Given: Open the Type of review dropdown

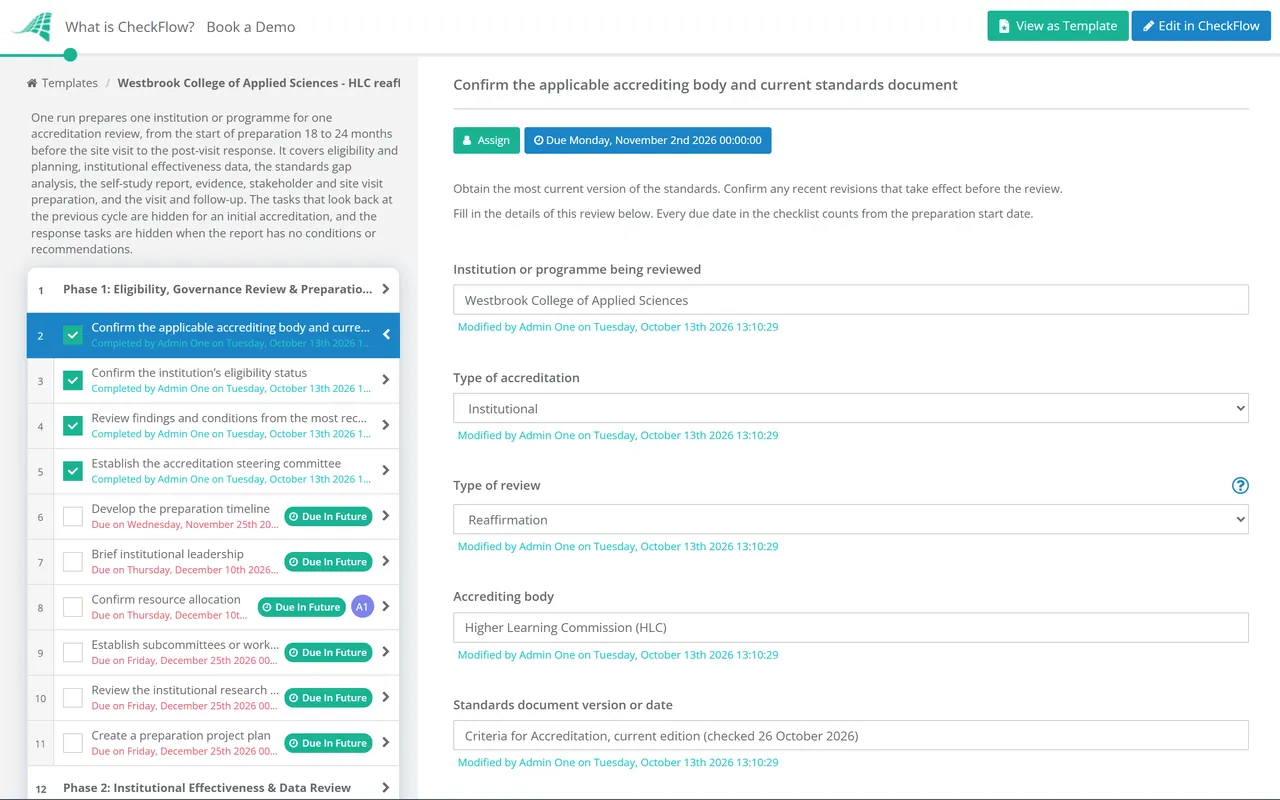Looking at the screenshot, I should tap(851, 520).
